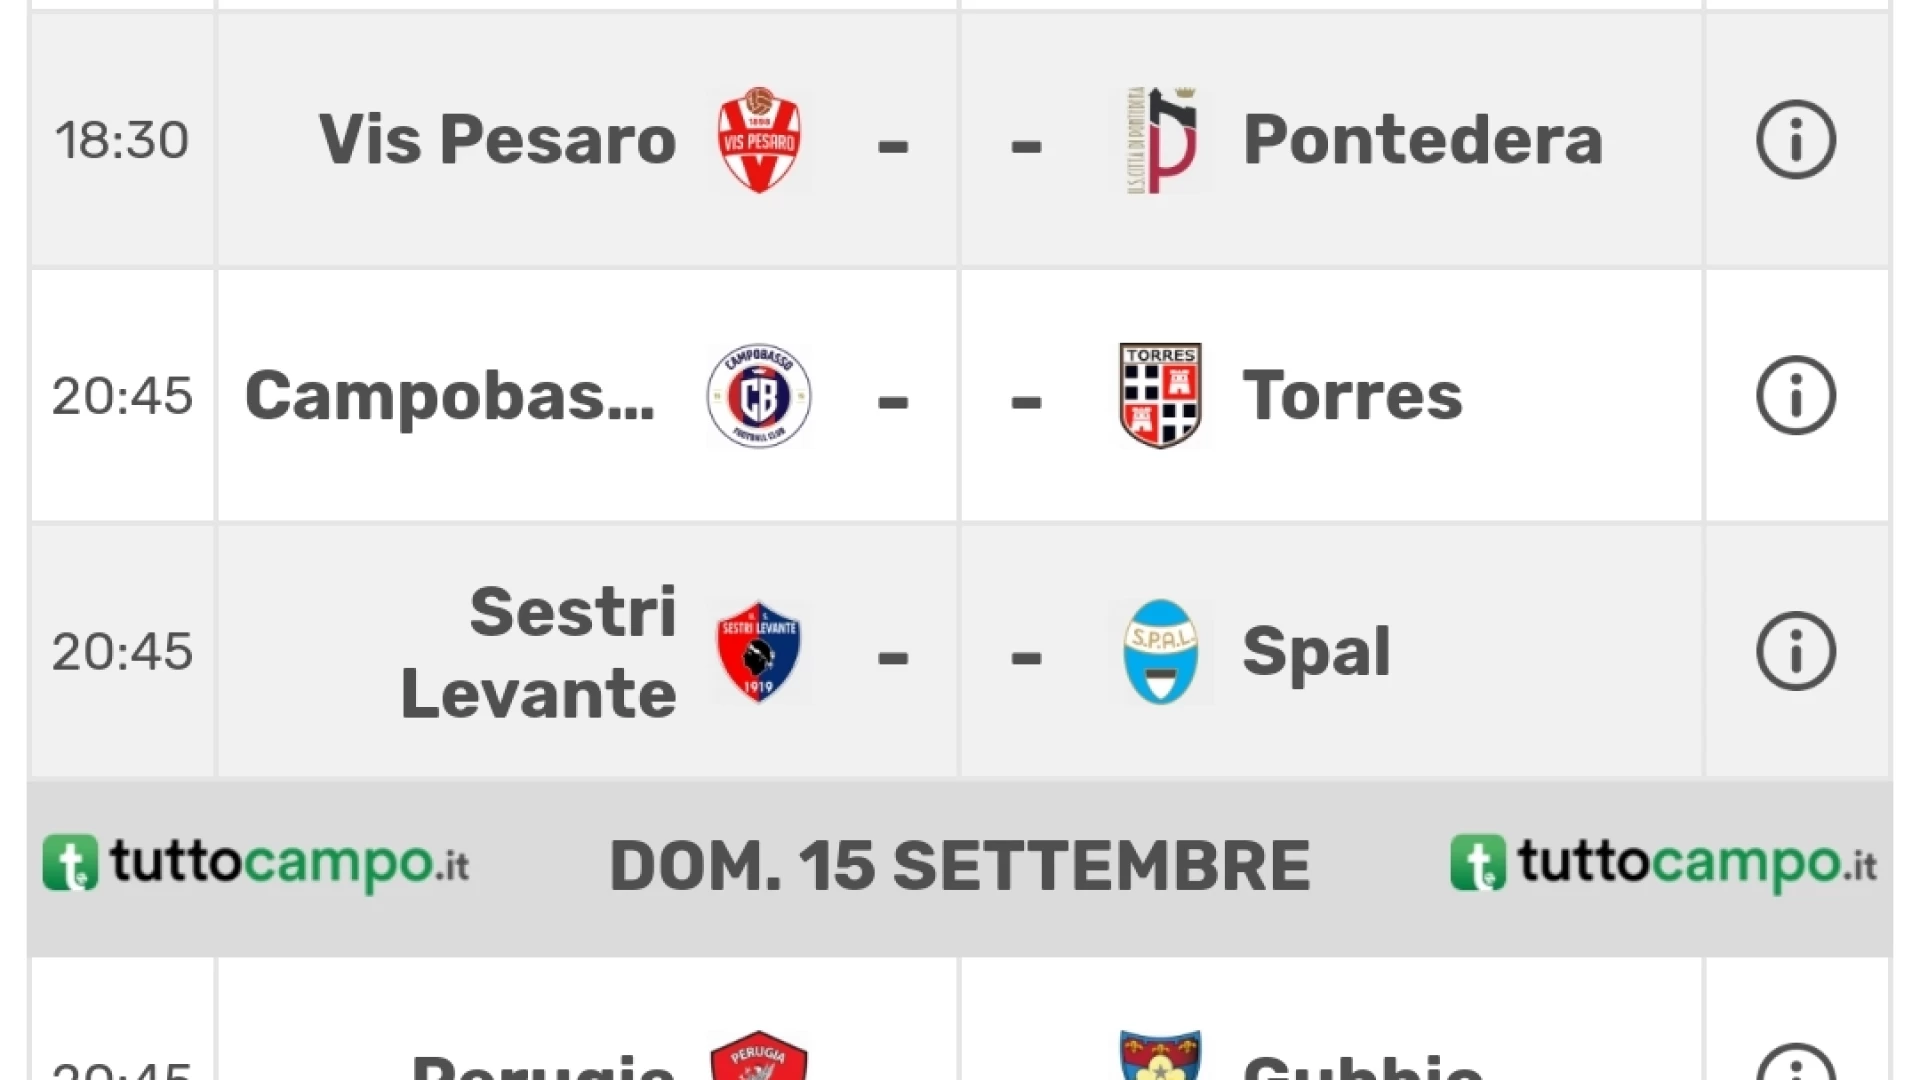This screenshot has width=1920, height=1080.
Task: Click the left tuttocampo.it logo
Action: pyautogui.click(x=256, y=864)
